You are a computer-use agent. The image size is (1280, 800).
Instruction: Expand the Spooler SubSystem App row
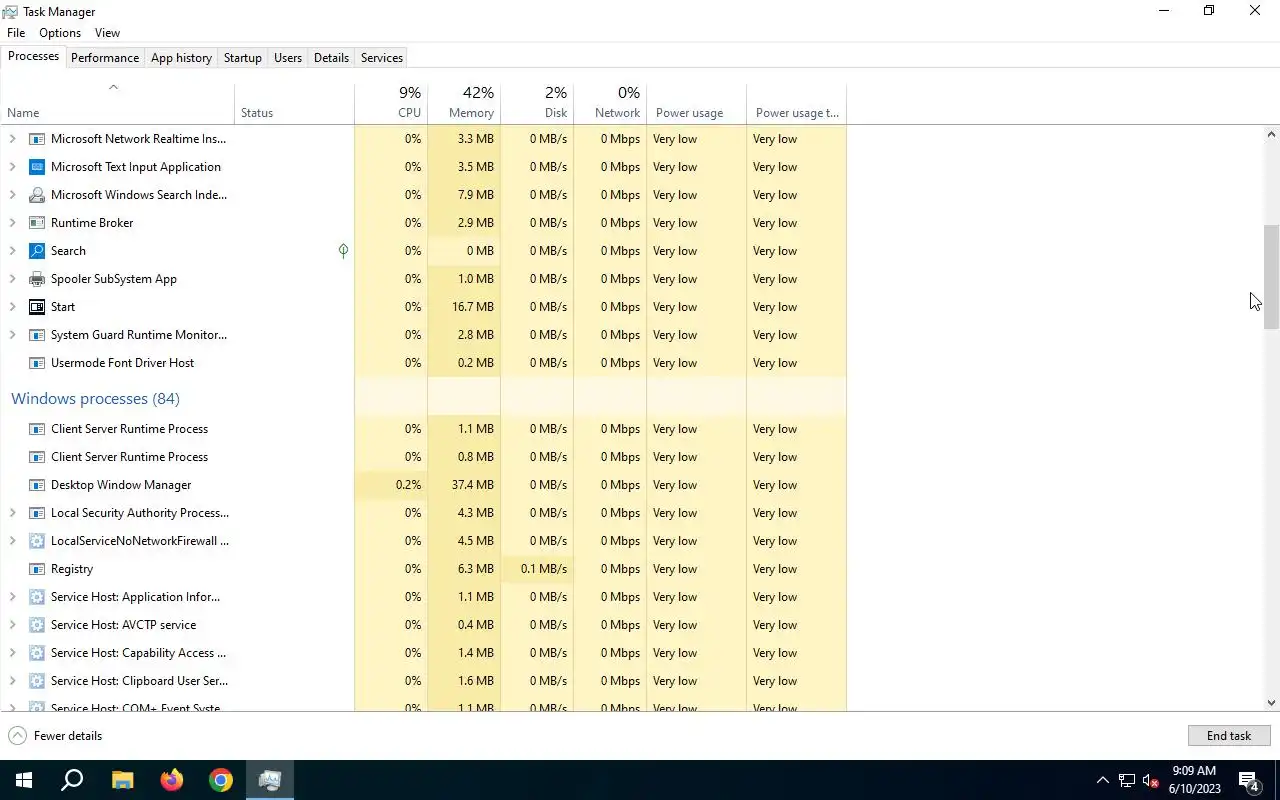coord(12,279)
